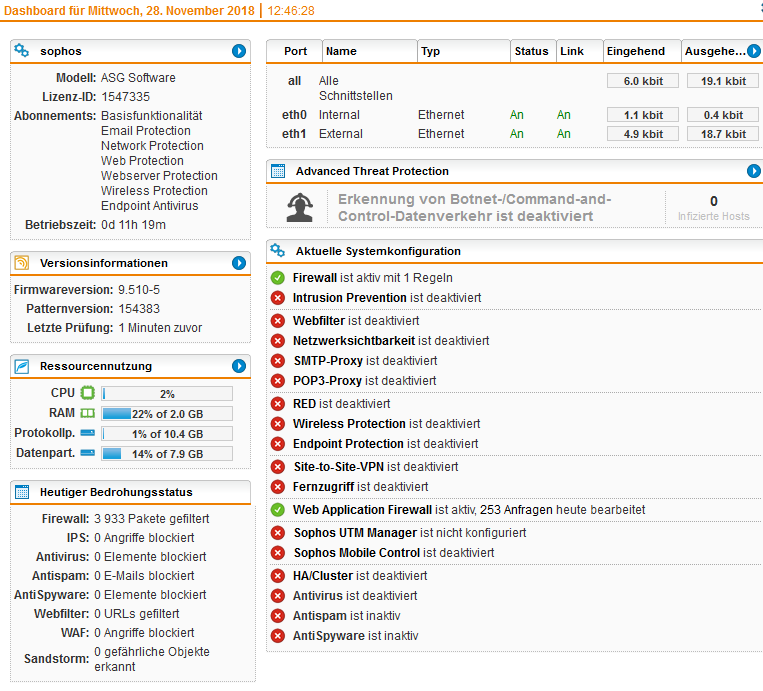Image resolution: width=763 pixels, height=691 pixels.
Task: Click the RAM usage bar
Action: click(167, 413)
